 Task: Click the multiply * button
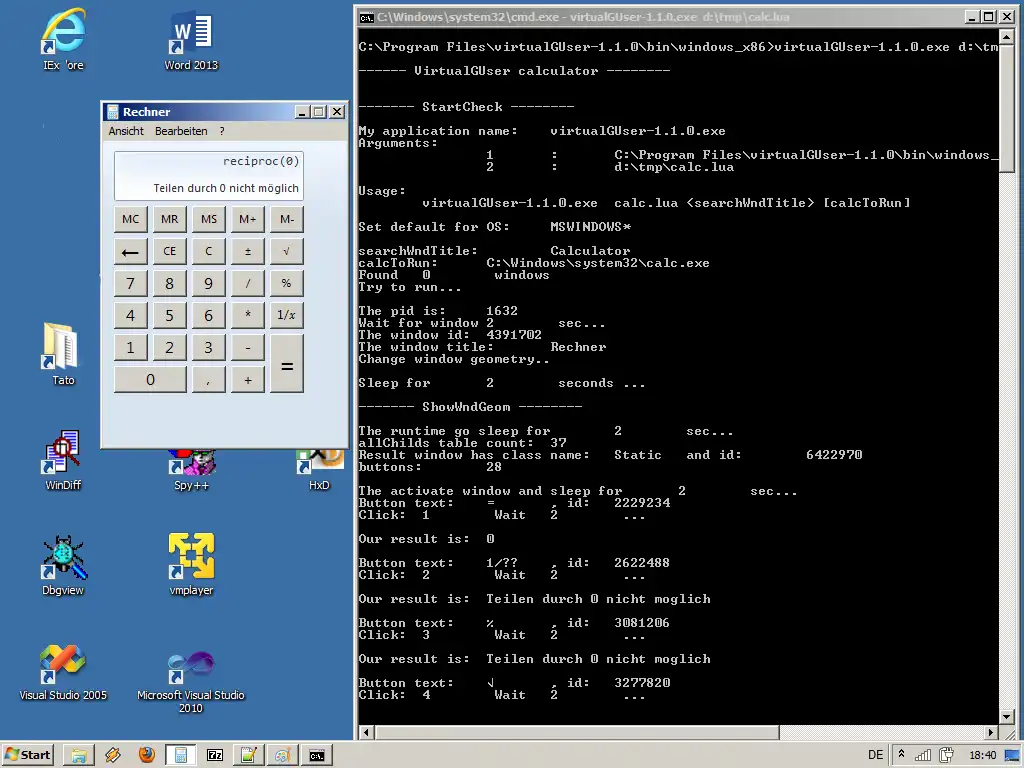(x=248, y=315)
